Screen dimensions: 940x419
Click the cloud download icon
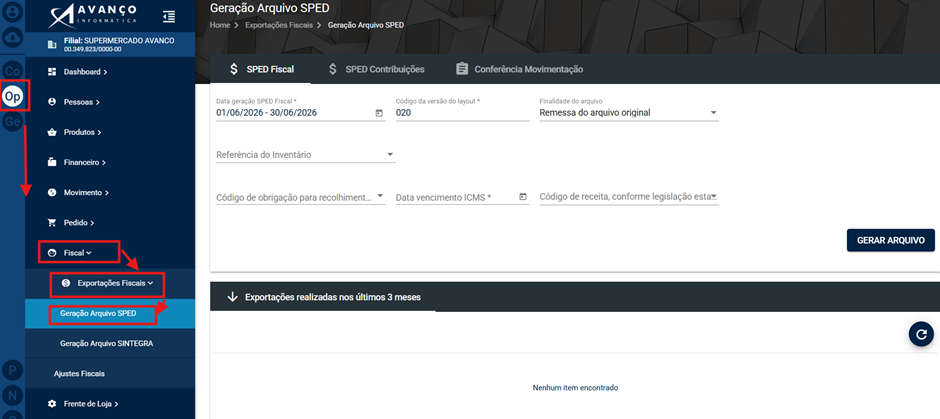[13, 37]
